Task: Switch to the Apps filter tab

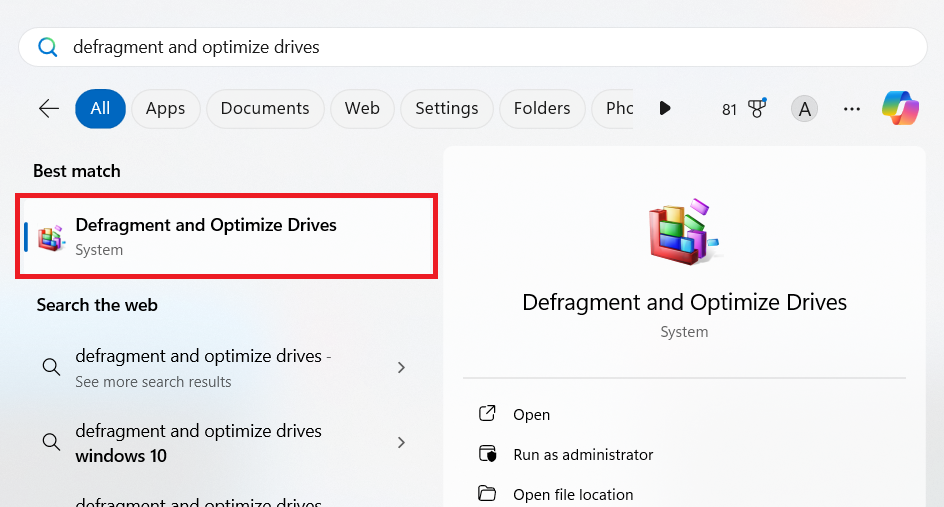Action: tap(166, 108)
